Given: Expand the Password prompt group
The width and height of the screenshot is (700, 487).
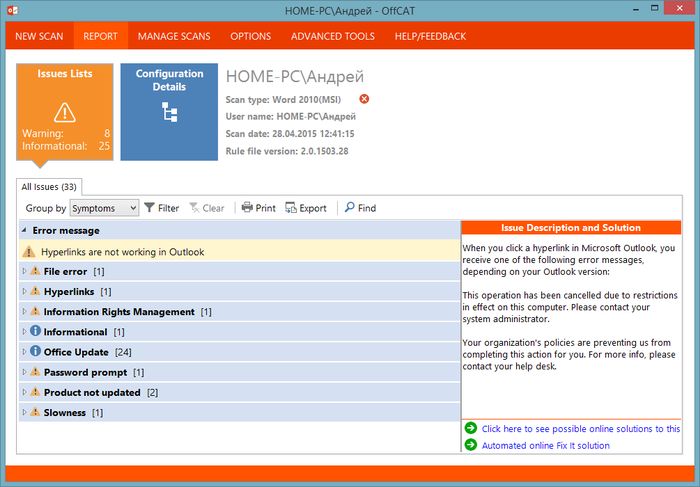Looking at the screenshot, I should [x=25, y=372].
